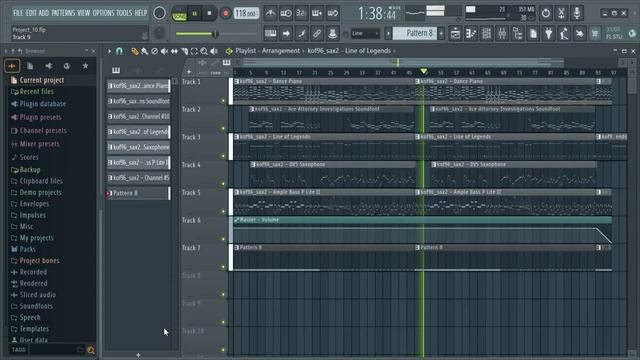
Task: Click the one-click audio recording microphone icon
Action: (576, 13)
